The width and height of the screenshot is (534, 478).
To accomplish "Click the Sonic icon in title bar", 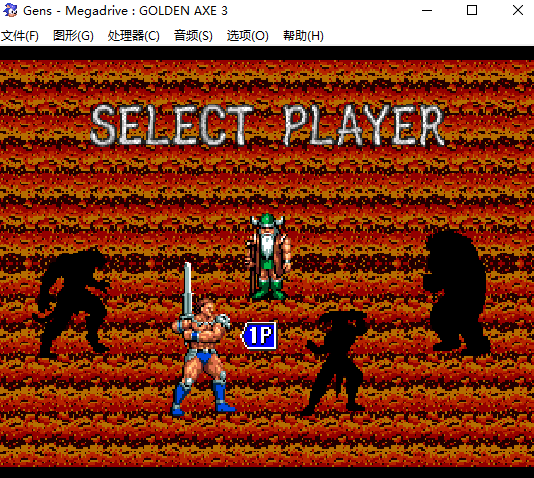I will pos(10,10).
